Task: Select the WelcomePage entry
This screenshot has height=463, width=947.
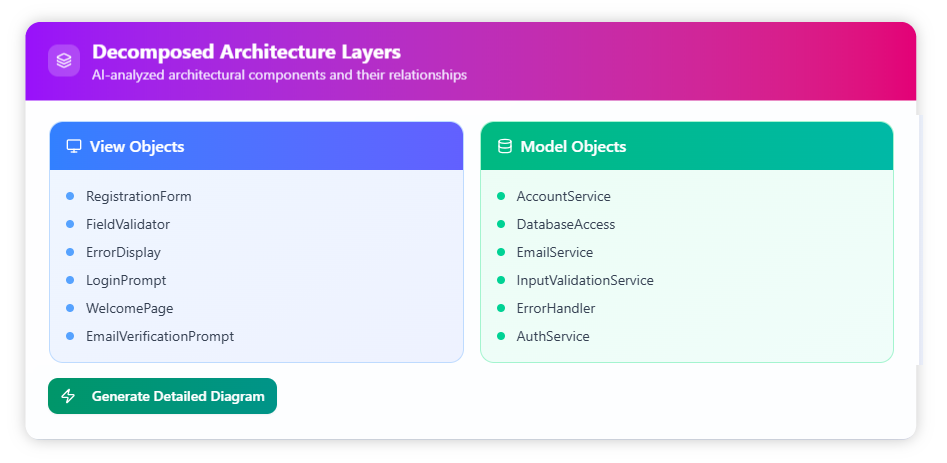Action: pyautogui.click(x=129, y=308)
